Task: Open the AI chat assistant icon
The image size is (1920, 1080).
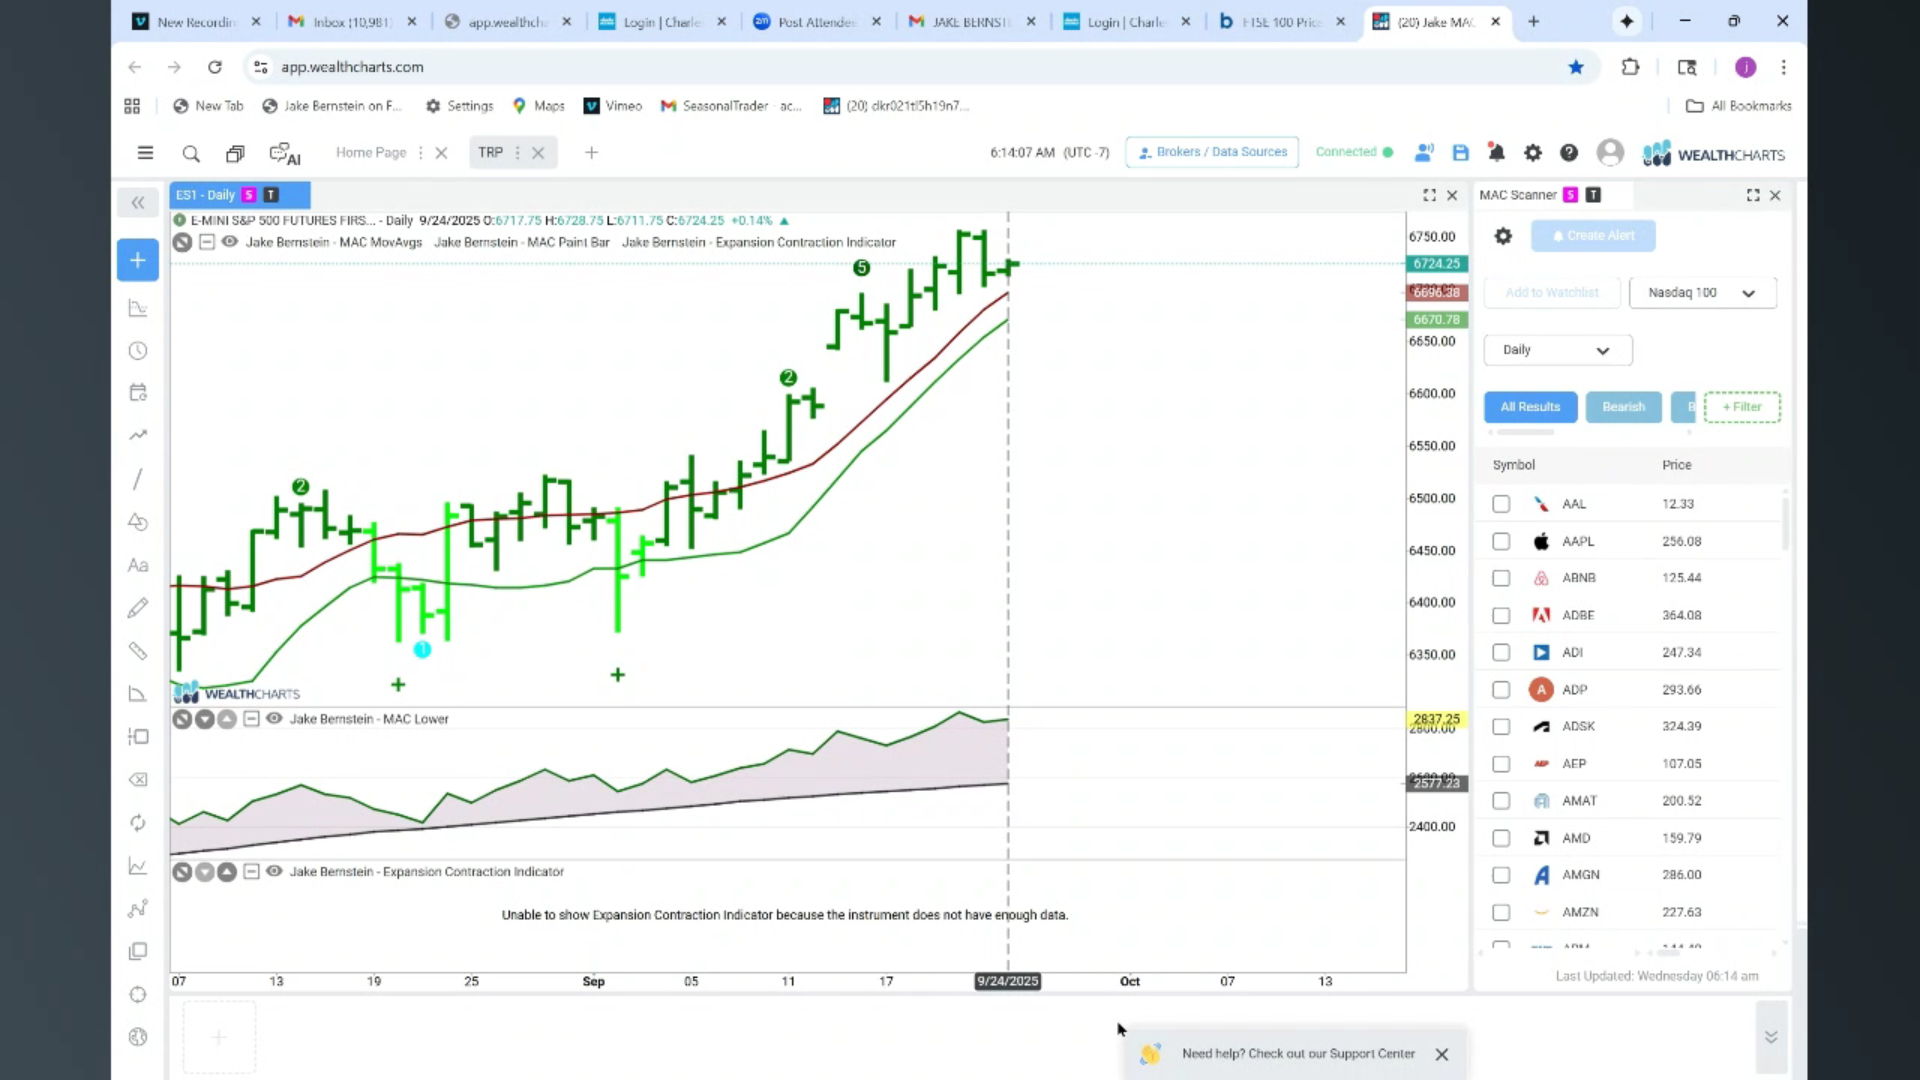Action: (x=285, y=154)
